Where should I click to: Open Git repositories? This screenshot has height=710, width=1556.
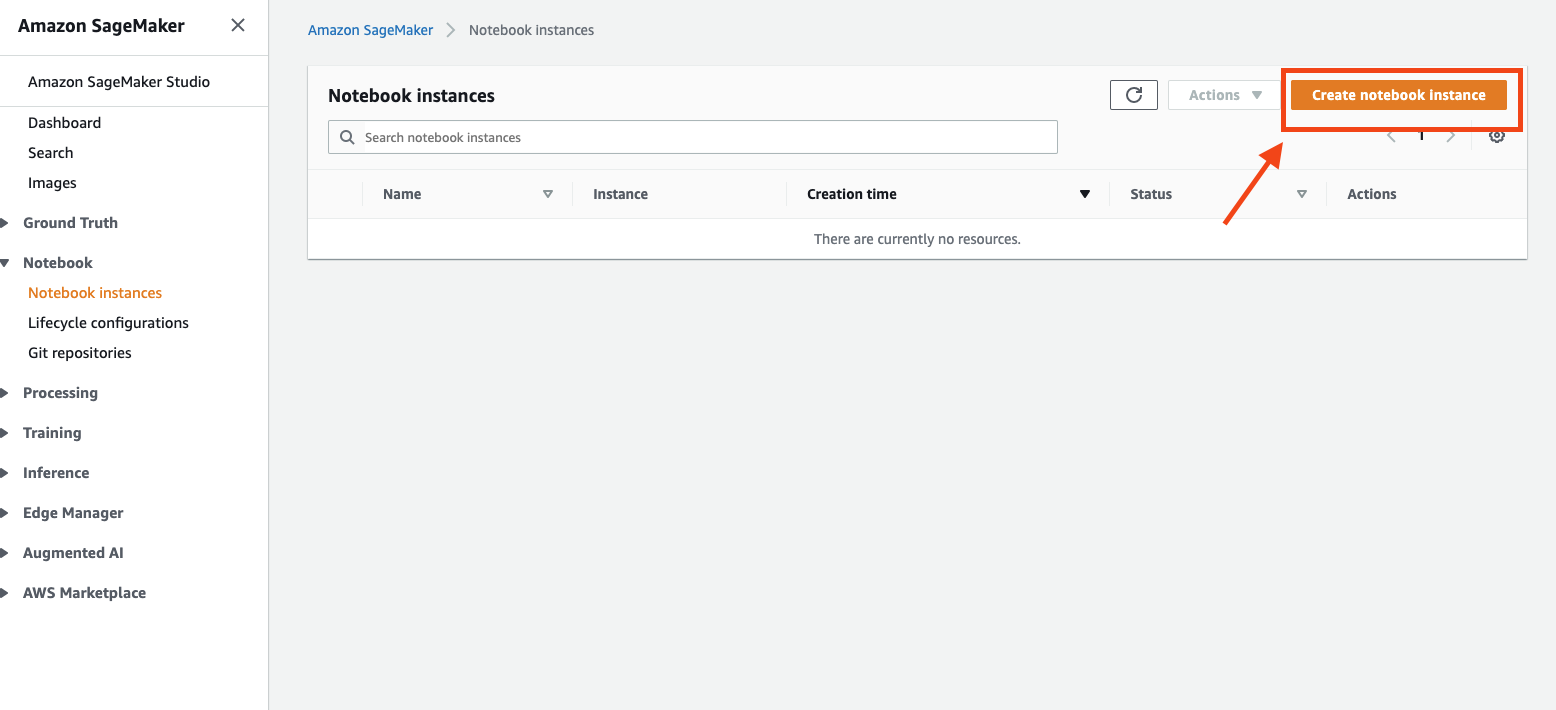tap(80, 353)
